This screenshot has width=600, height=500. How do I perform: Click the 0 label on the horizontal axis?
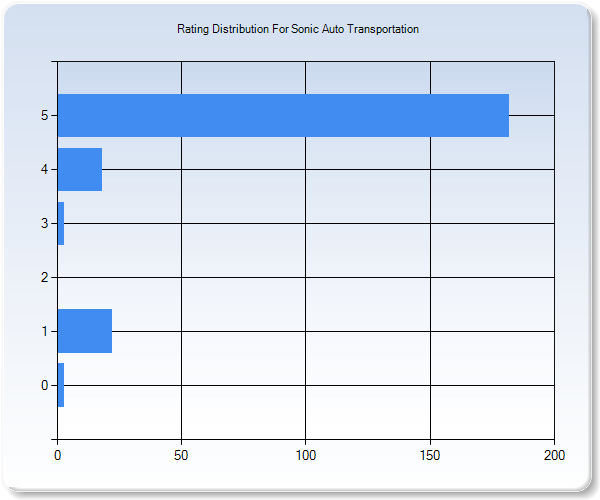point(57,455)
